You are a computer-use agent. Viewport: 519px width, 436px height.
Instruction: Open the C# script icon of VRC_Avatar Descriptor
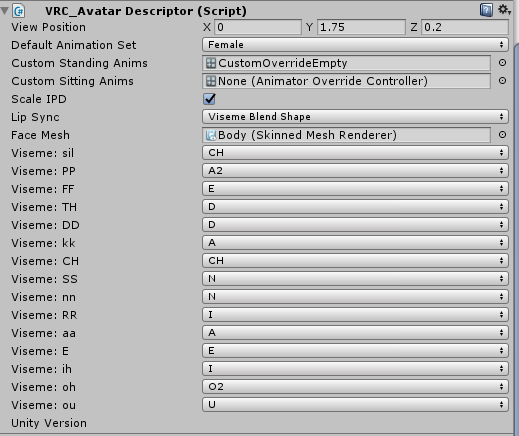click(x=19, y=11)
